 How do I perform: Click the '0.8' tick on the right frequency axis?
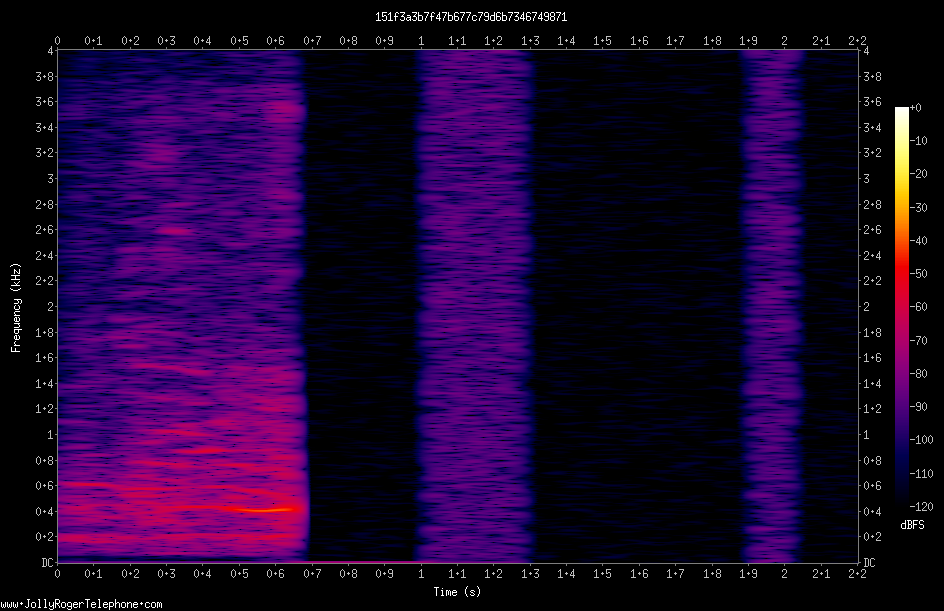(x=872, y=461)
